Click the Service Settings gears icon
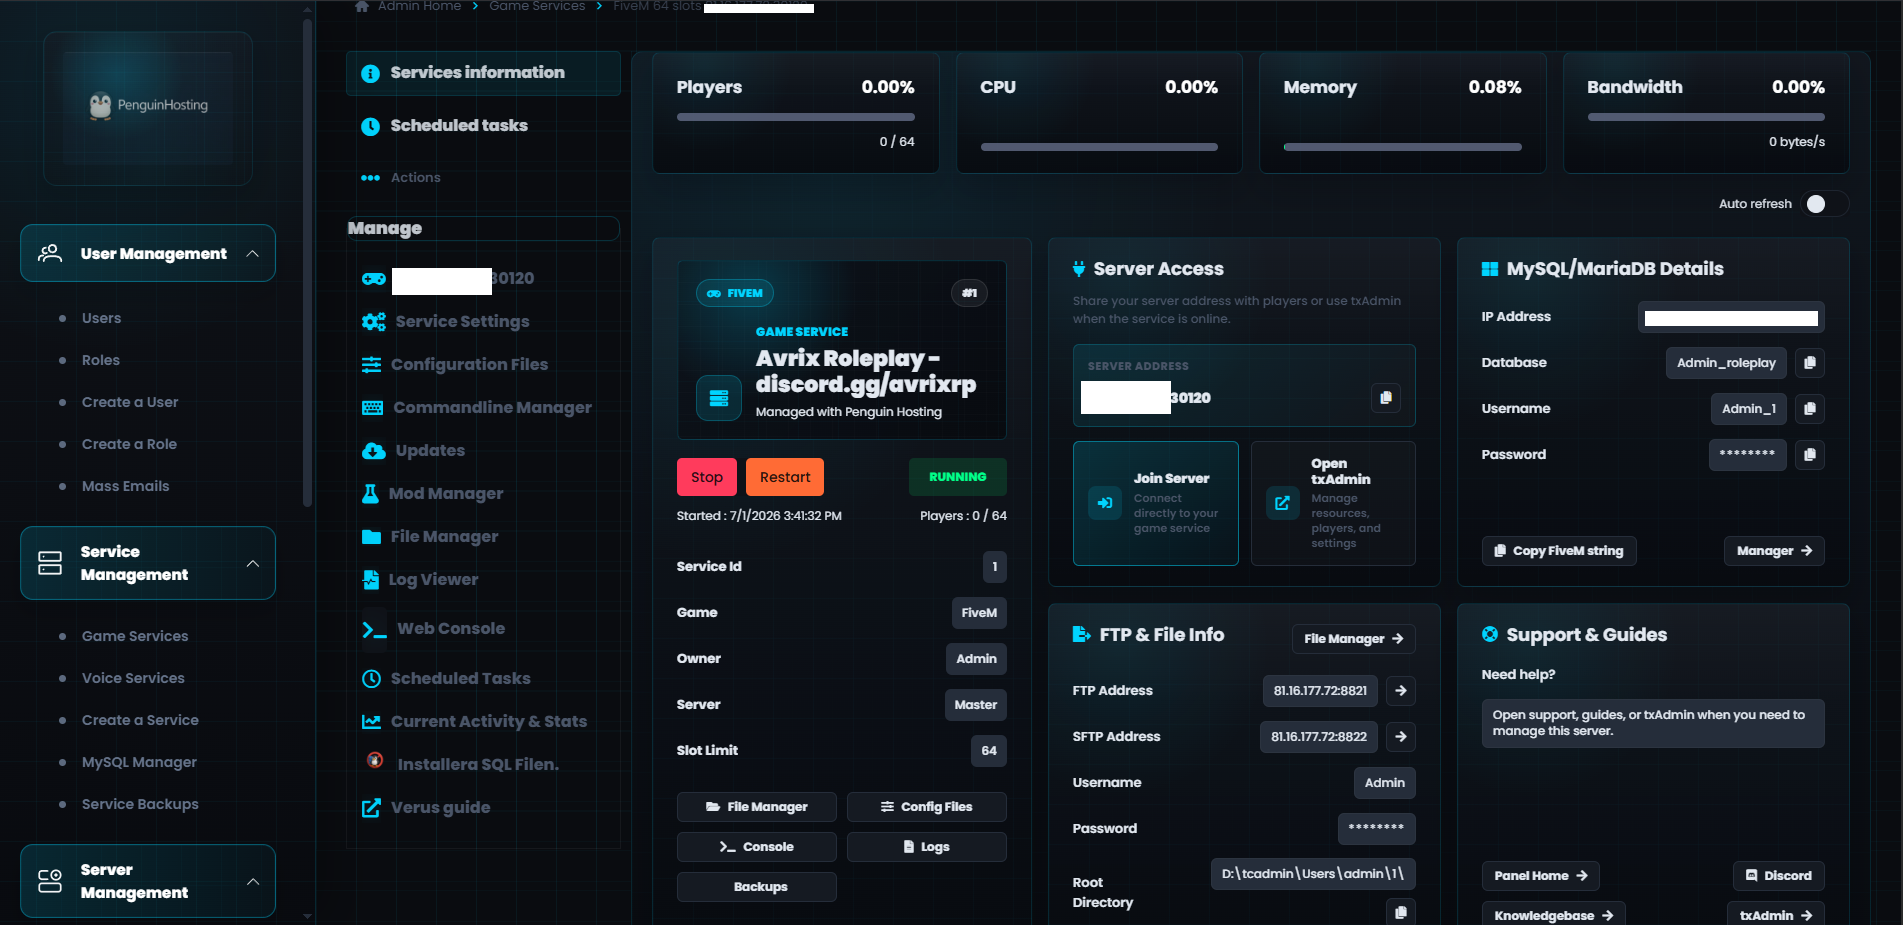The height and width of the screenshot is (925, 1903). point(374,322)
